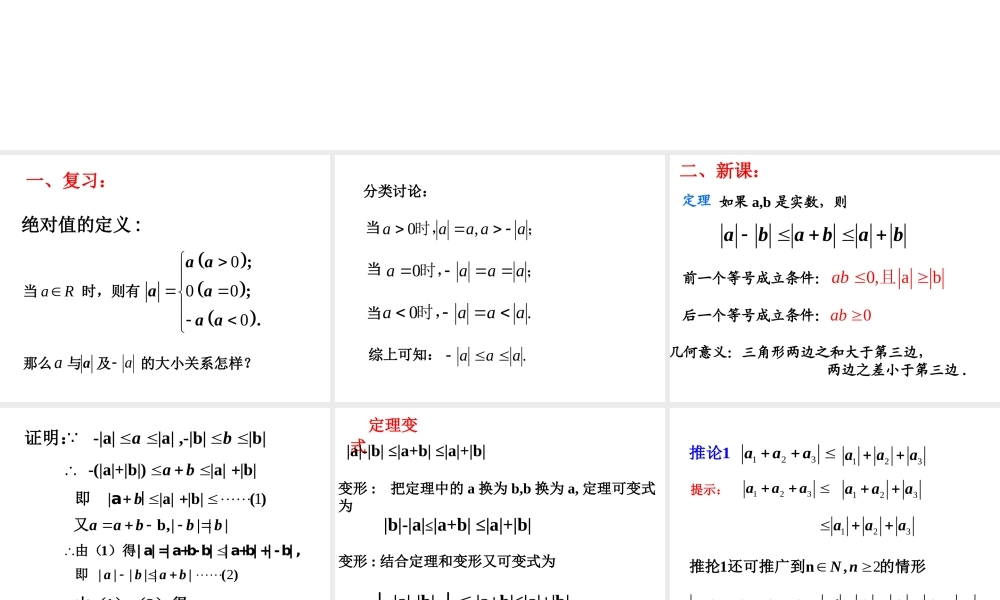Click the inequality |b|-|a|≤|a+b|≤|a|+|b|

(x=457, y=525)
